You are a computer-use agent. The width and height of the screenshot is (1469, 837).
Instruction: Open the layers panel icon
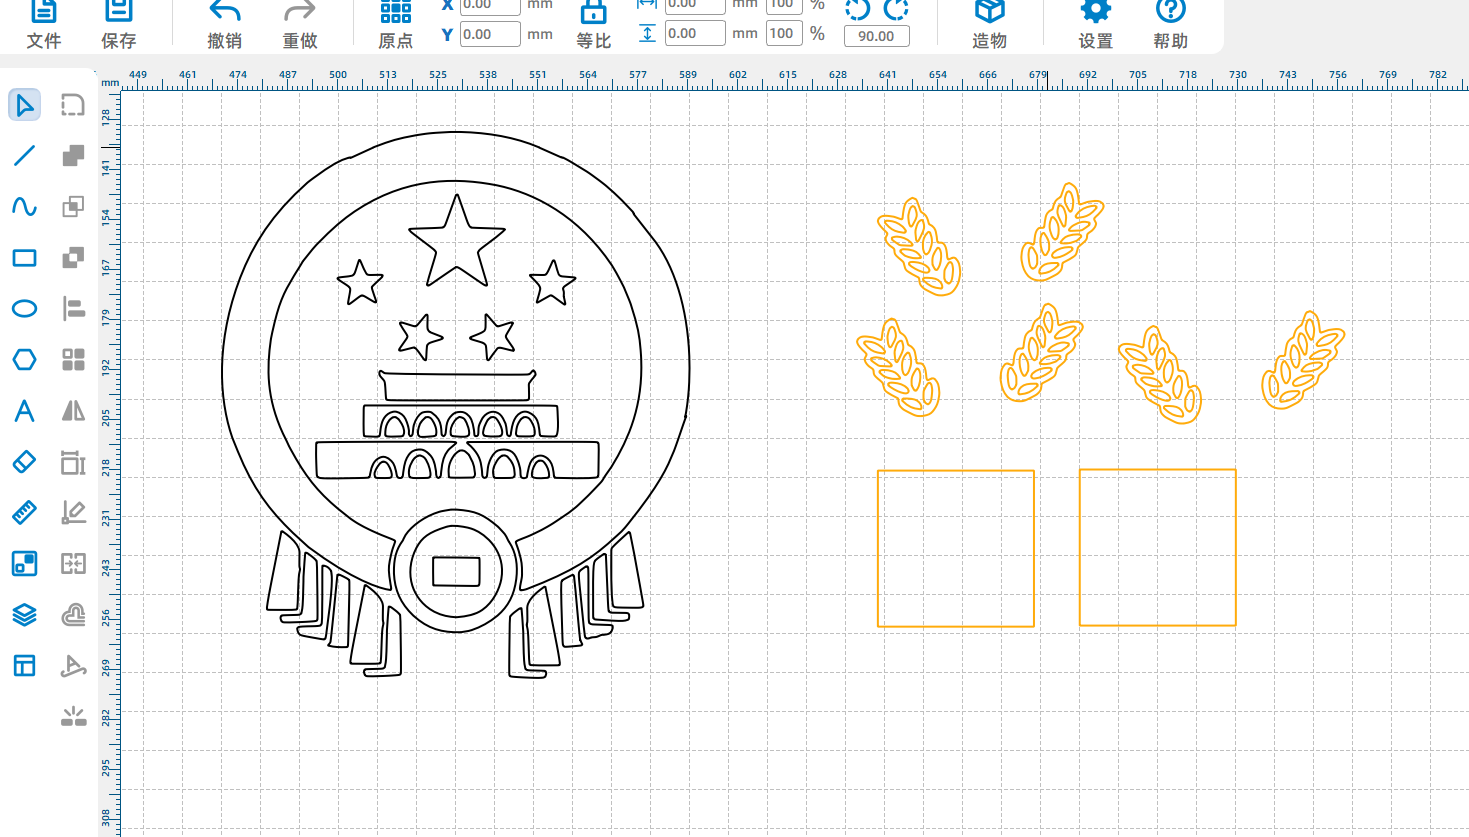click(25, 614)
